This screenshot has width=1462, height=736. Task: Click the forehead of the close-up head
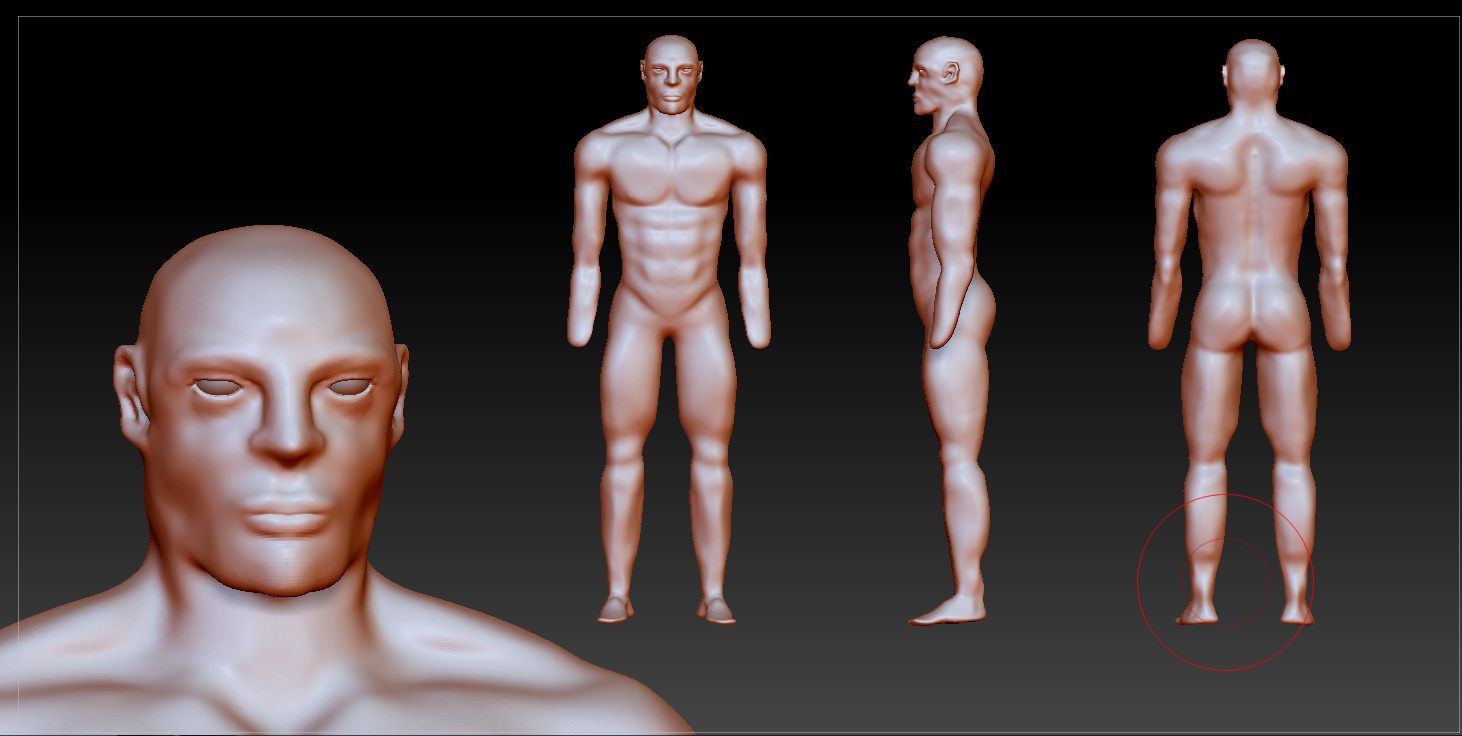(x=268, y=318)
